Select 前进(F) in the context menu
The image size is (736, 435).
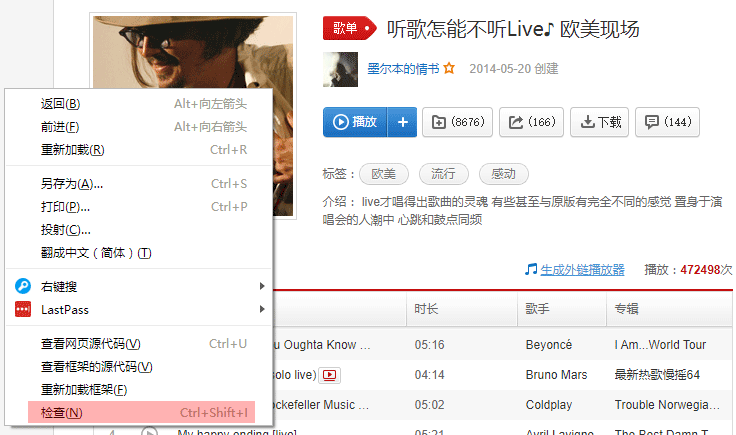pos(139,127)
